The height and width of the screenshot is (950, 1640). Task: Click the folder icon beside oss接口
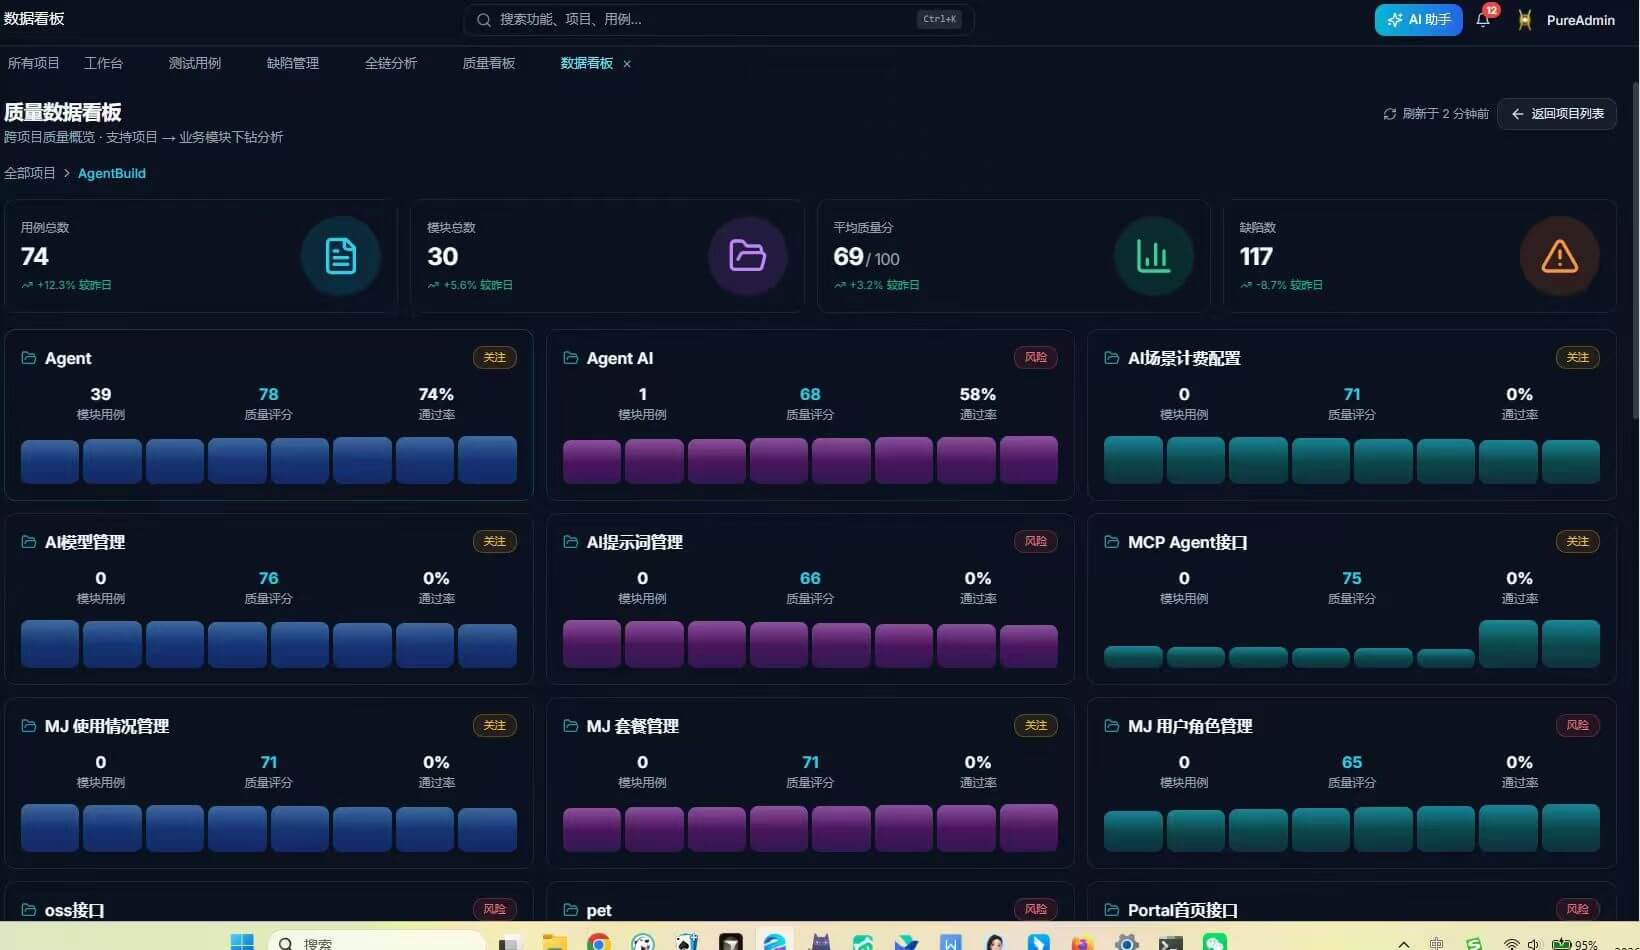[x=29, y=910]
